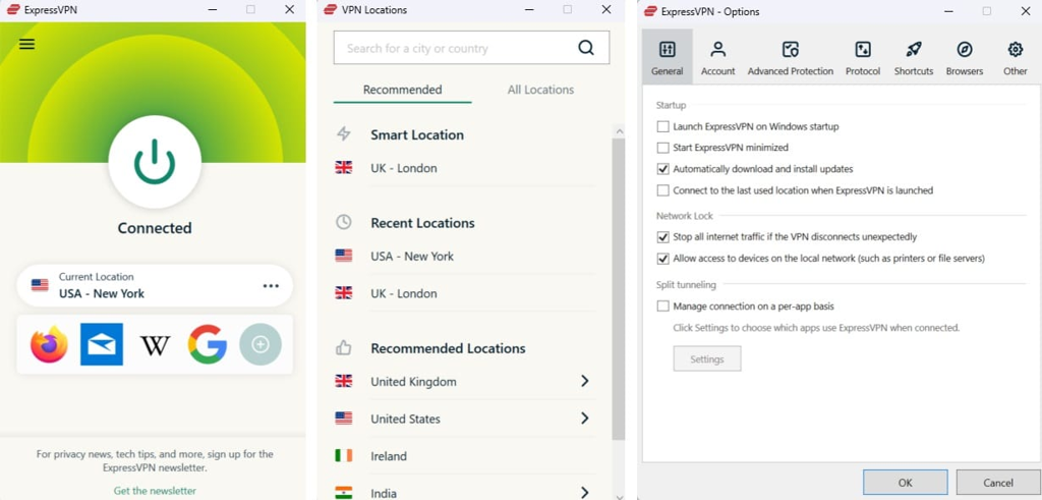
Task: Expand the United States locations list
Action: [x=585, y=418]
